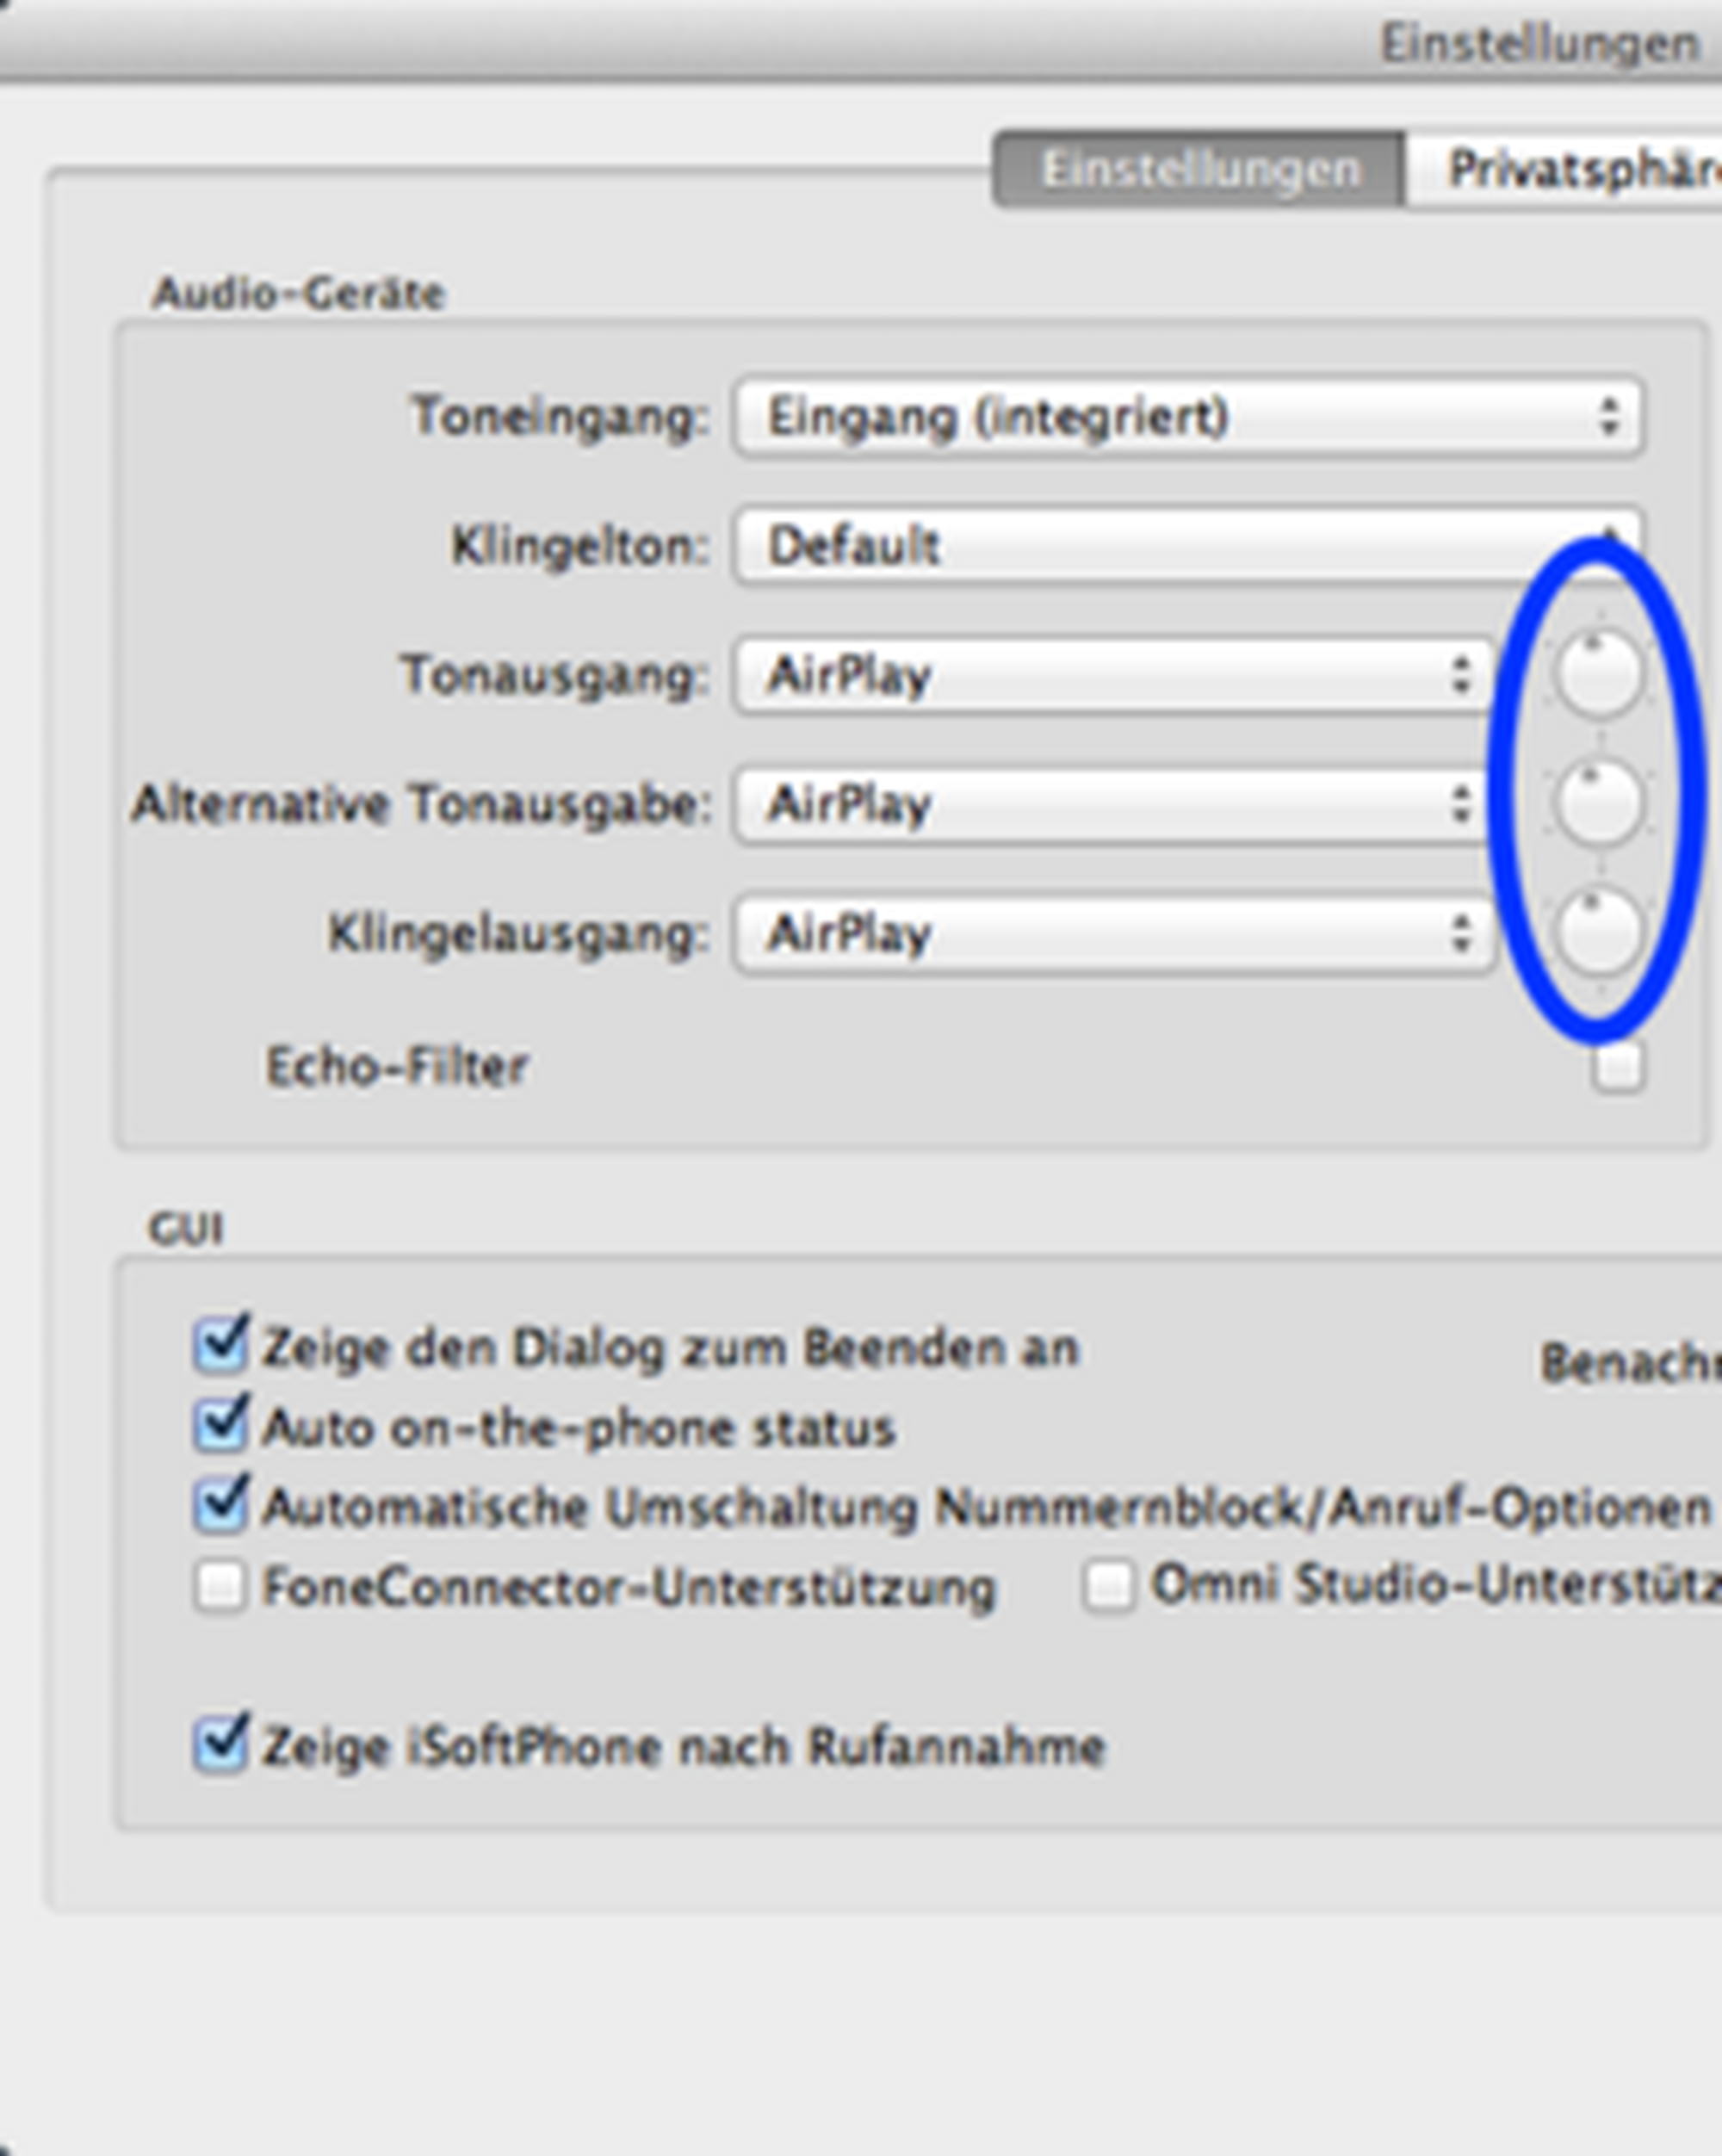The width and height of the screenshot is (1722, 2156).
Task: Click the Klingelausgang volume knob
Action: click(x=1599, y=932)
